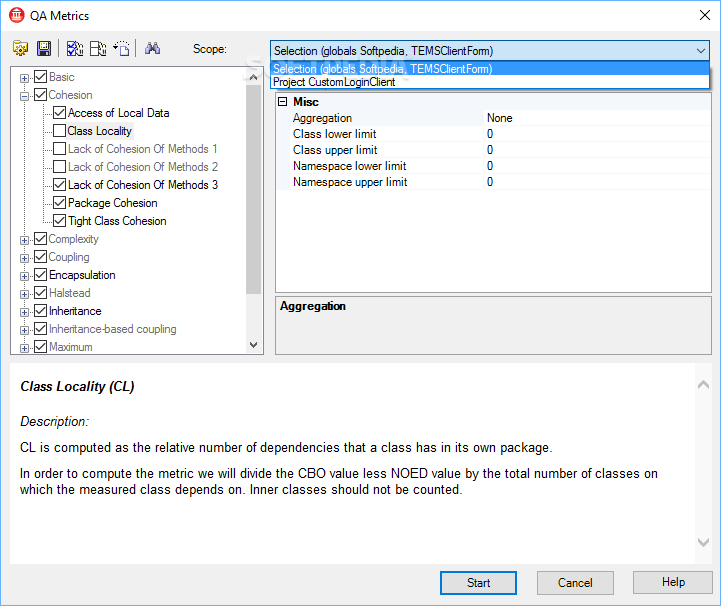Click the metric tree scroll up arrow

tap(253, 77)
